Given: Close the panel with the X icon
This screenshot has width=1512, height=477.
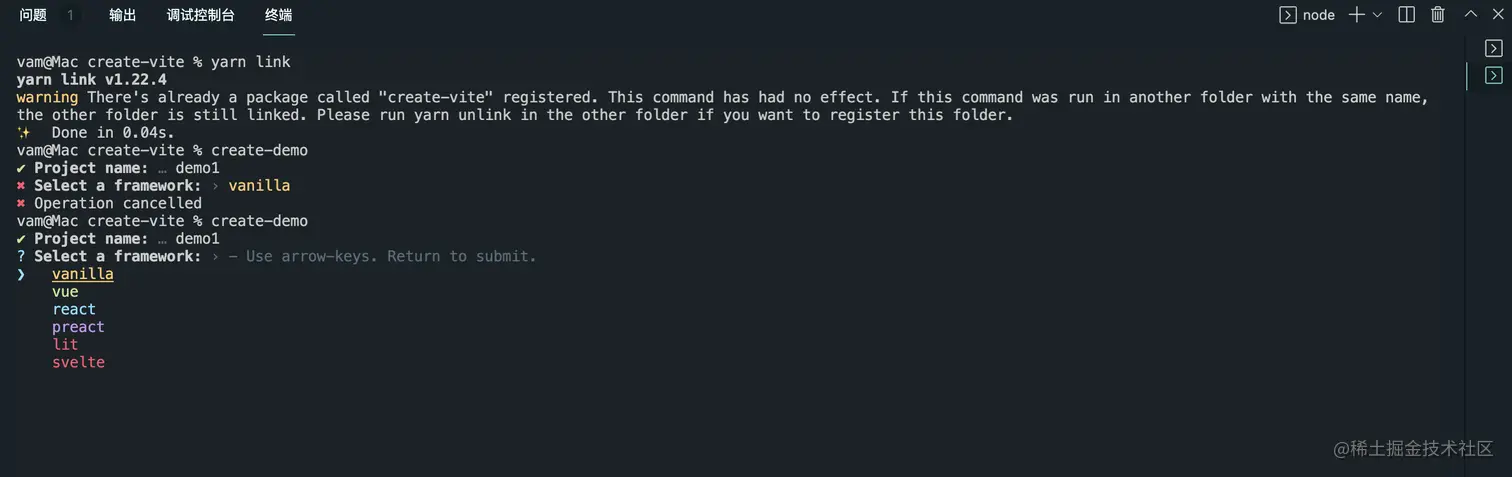Looking at the screenshot, I should pyautogui.click(x=1498, y=14).
